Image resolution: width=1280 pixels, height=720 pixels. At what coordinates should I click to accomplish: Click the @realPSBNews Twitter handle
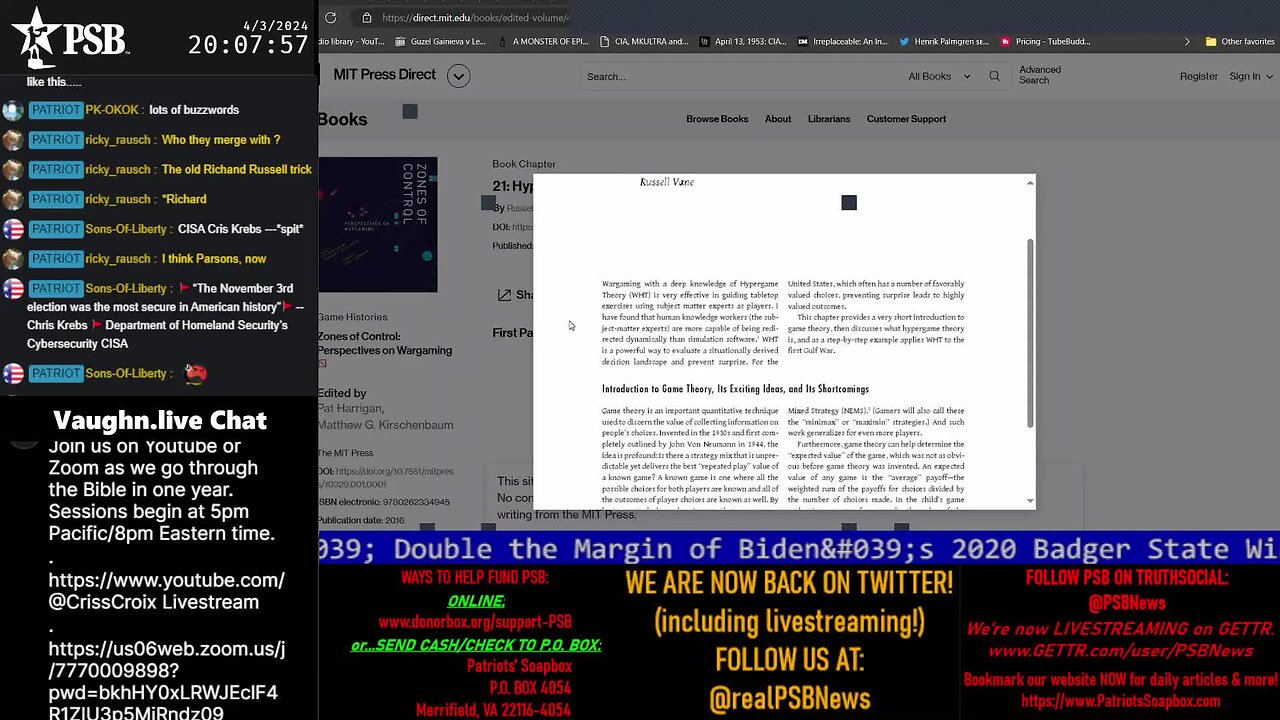[x=789, y=698]
